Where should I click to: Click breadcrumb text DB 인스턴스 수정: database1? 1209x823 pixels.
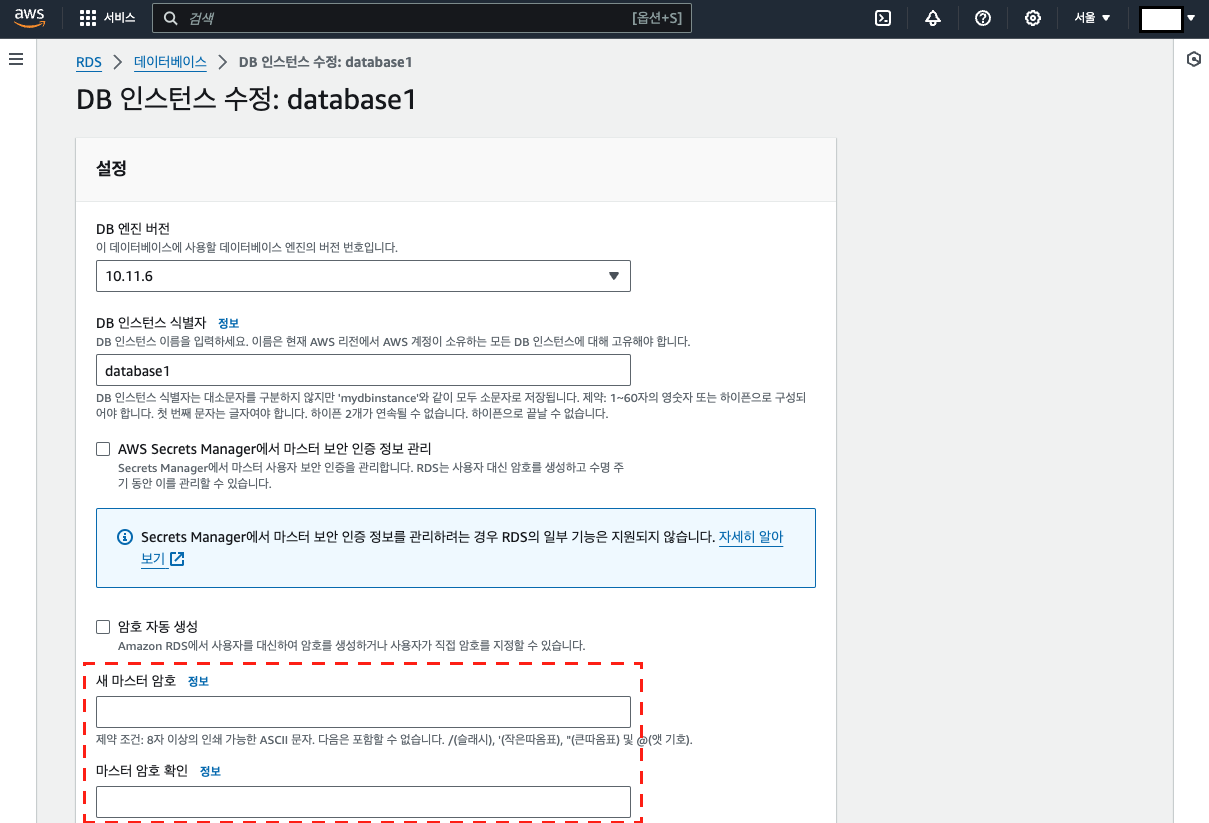[326, 62]
